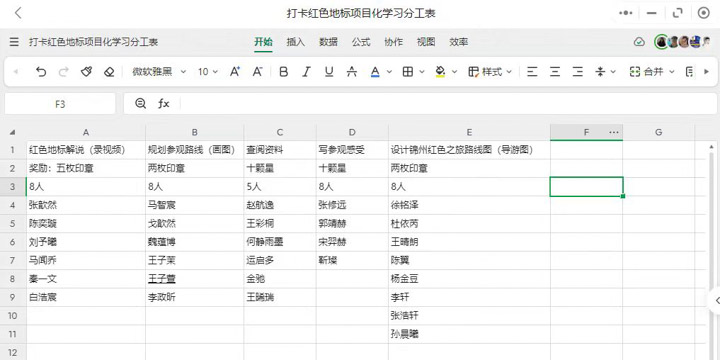Undo the last action
This screenshot has height=360, width=720.
[x=41, y=72]
